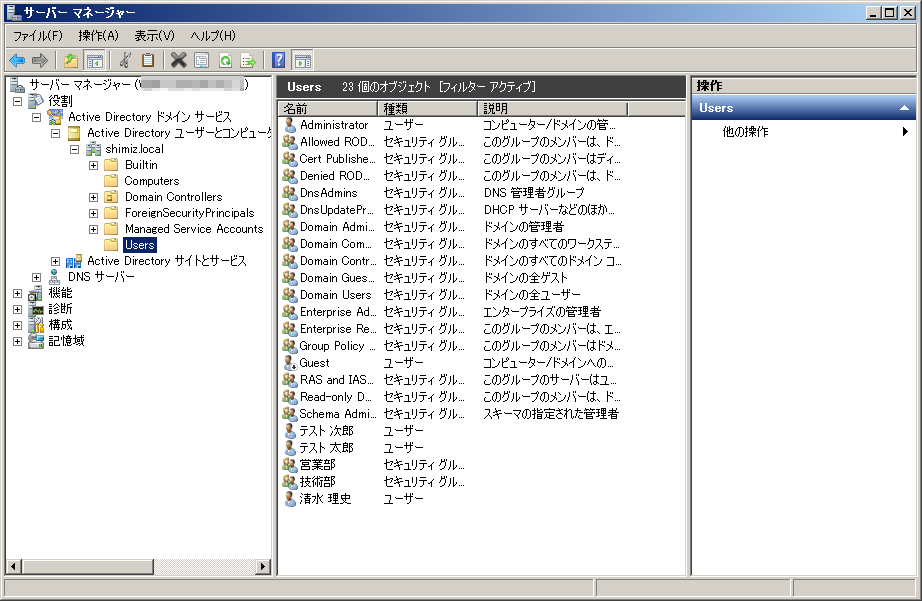This screenshot has height=601, width=922.
Task: Open the 表示(V) menu
Action: [x=154, y=36]
